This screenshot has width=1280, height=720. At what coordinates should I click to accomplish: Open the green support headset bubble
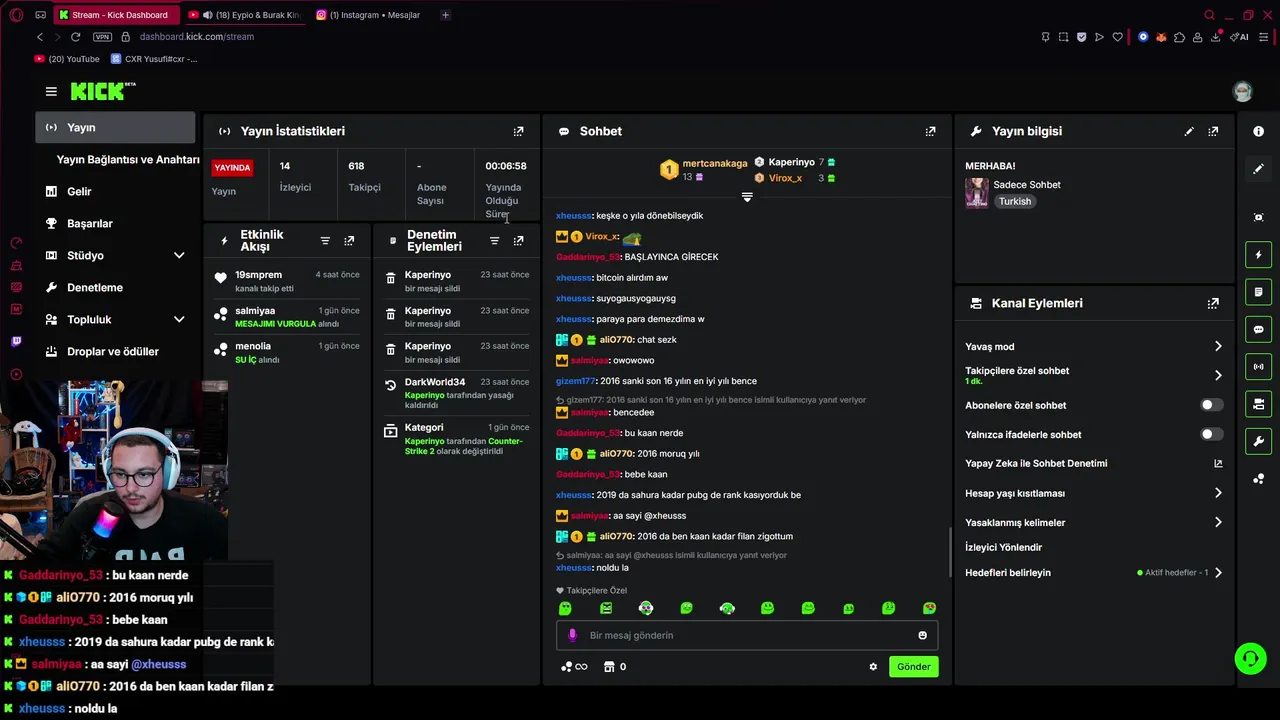point(1250,658)
